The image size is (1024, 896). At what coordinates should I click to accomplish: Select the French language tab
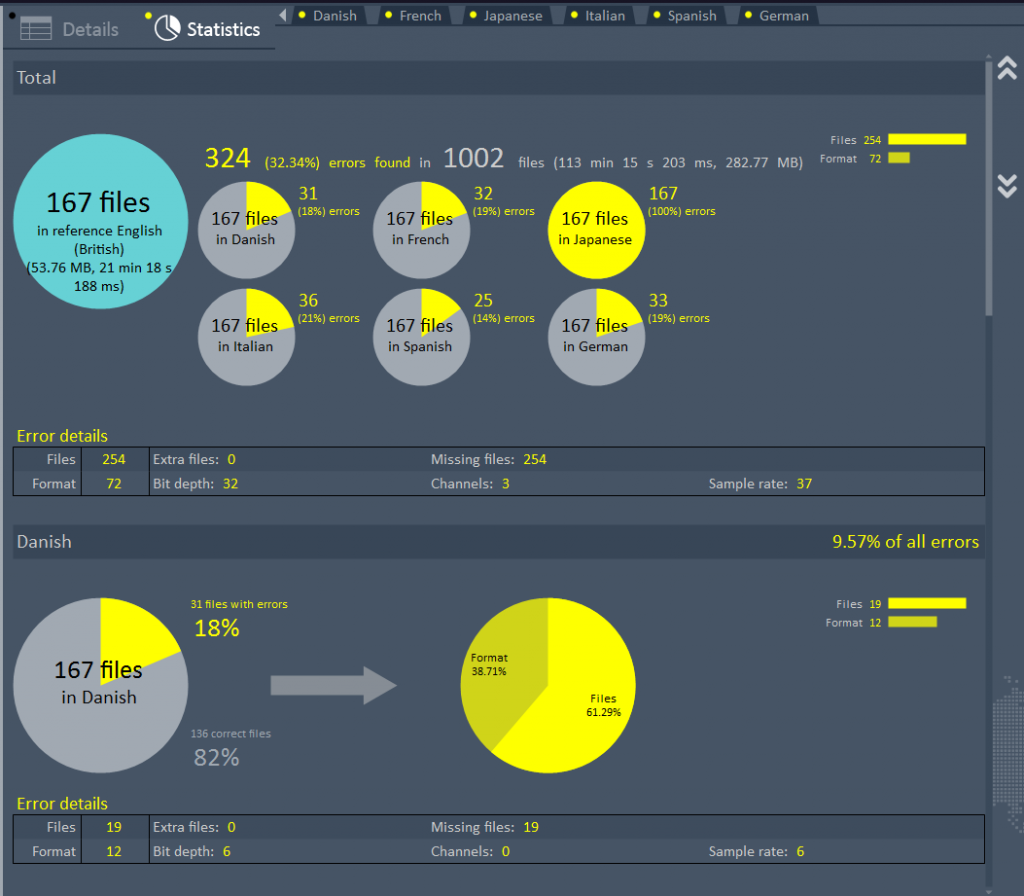click(420, 16)
